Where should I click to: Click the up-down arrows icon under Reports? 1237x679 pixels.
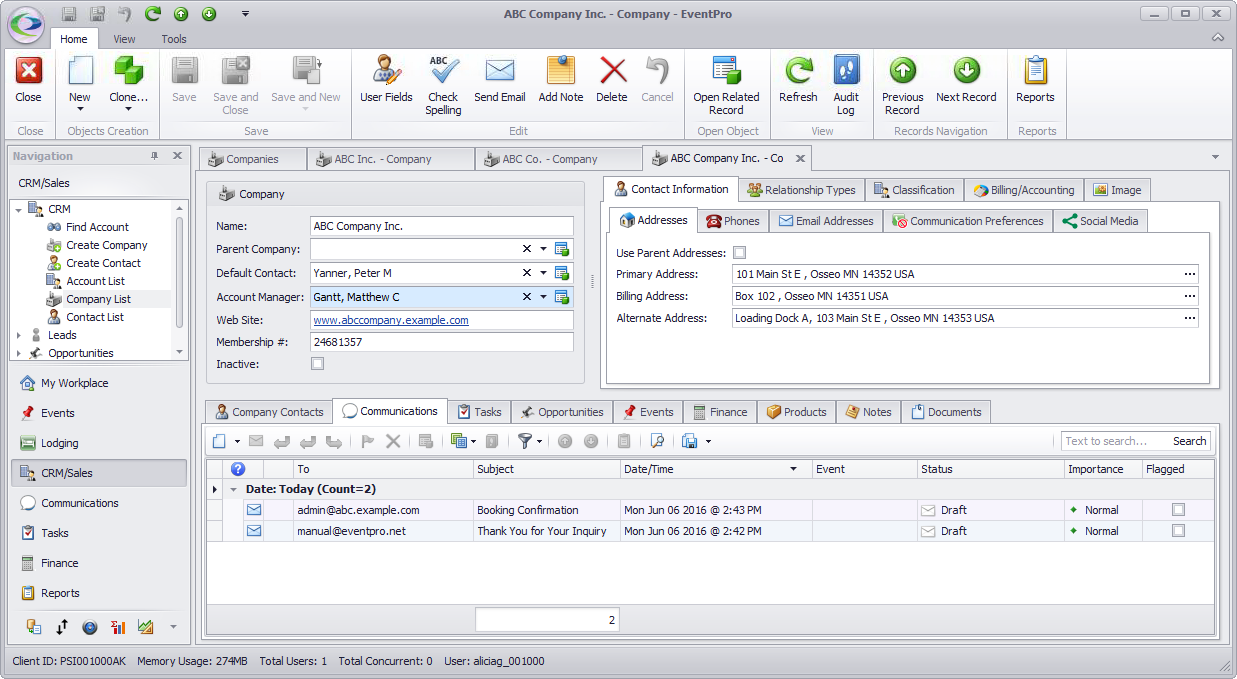(x=62, y=627)
